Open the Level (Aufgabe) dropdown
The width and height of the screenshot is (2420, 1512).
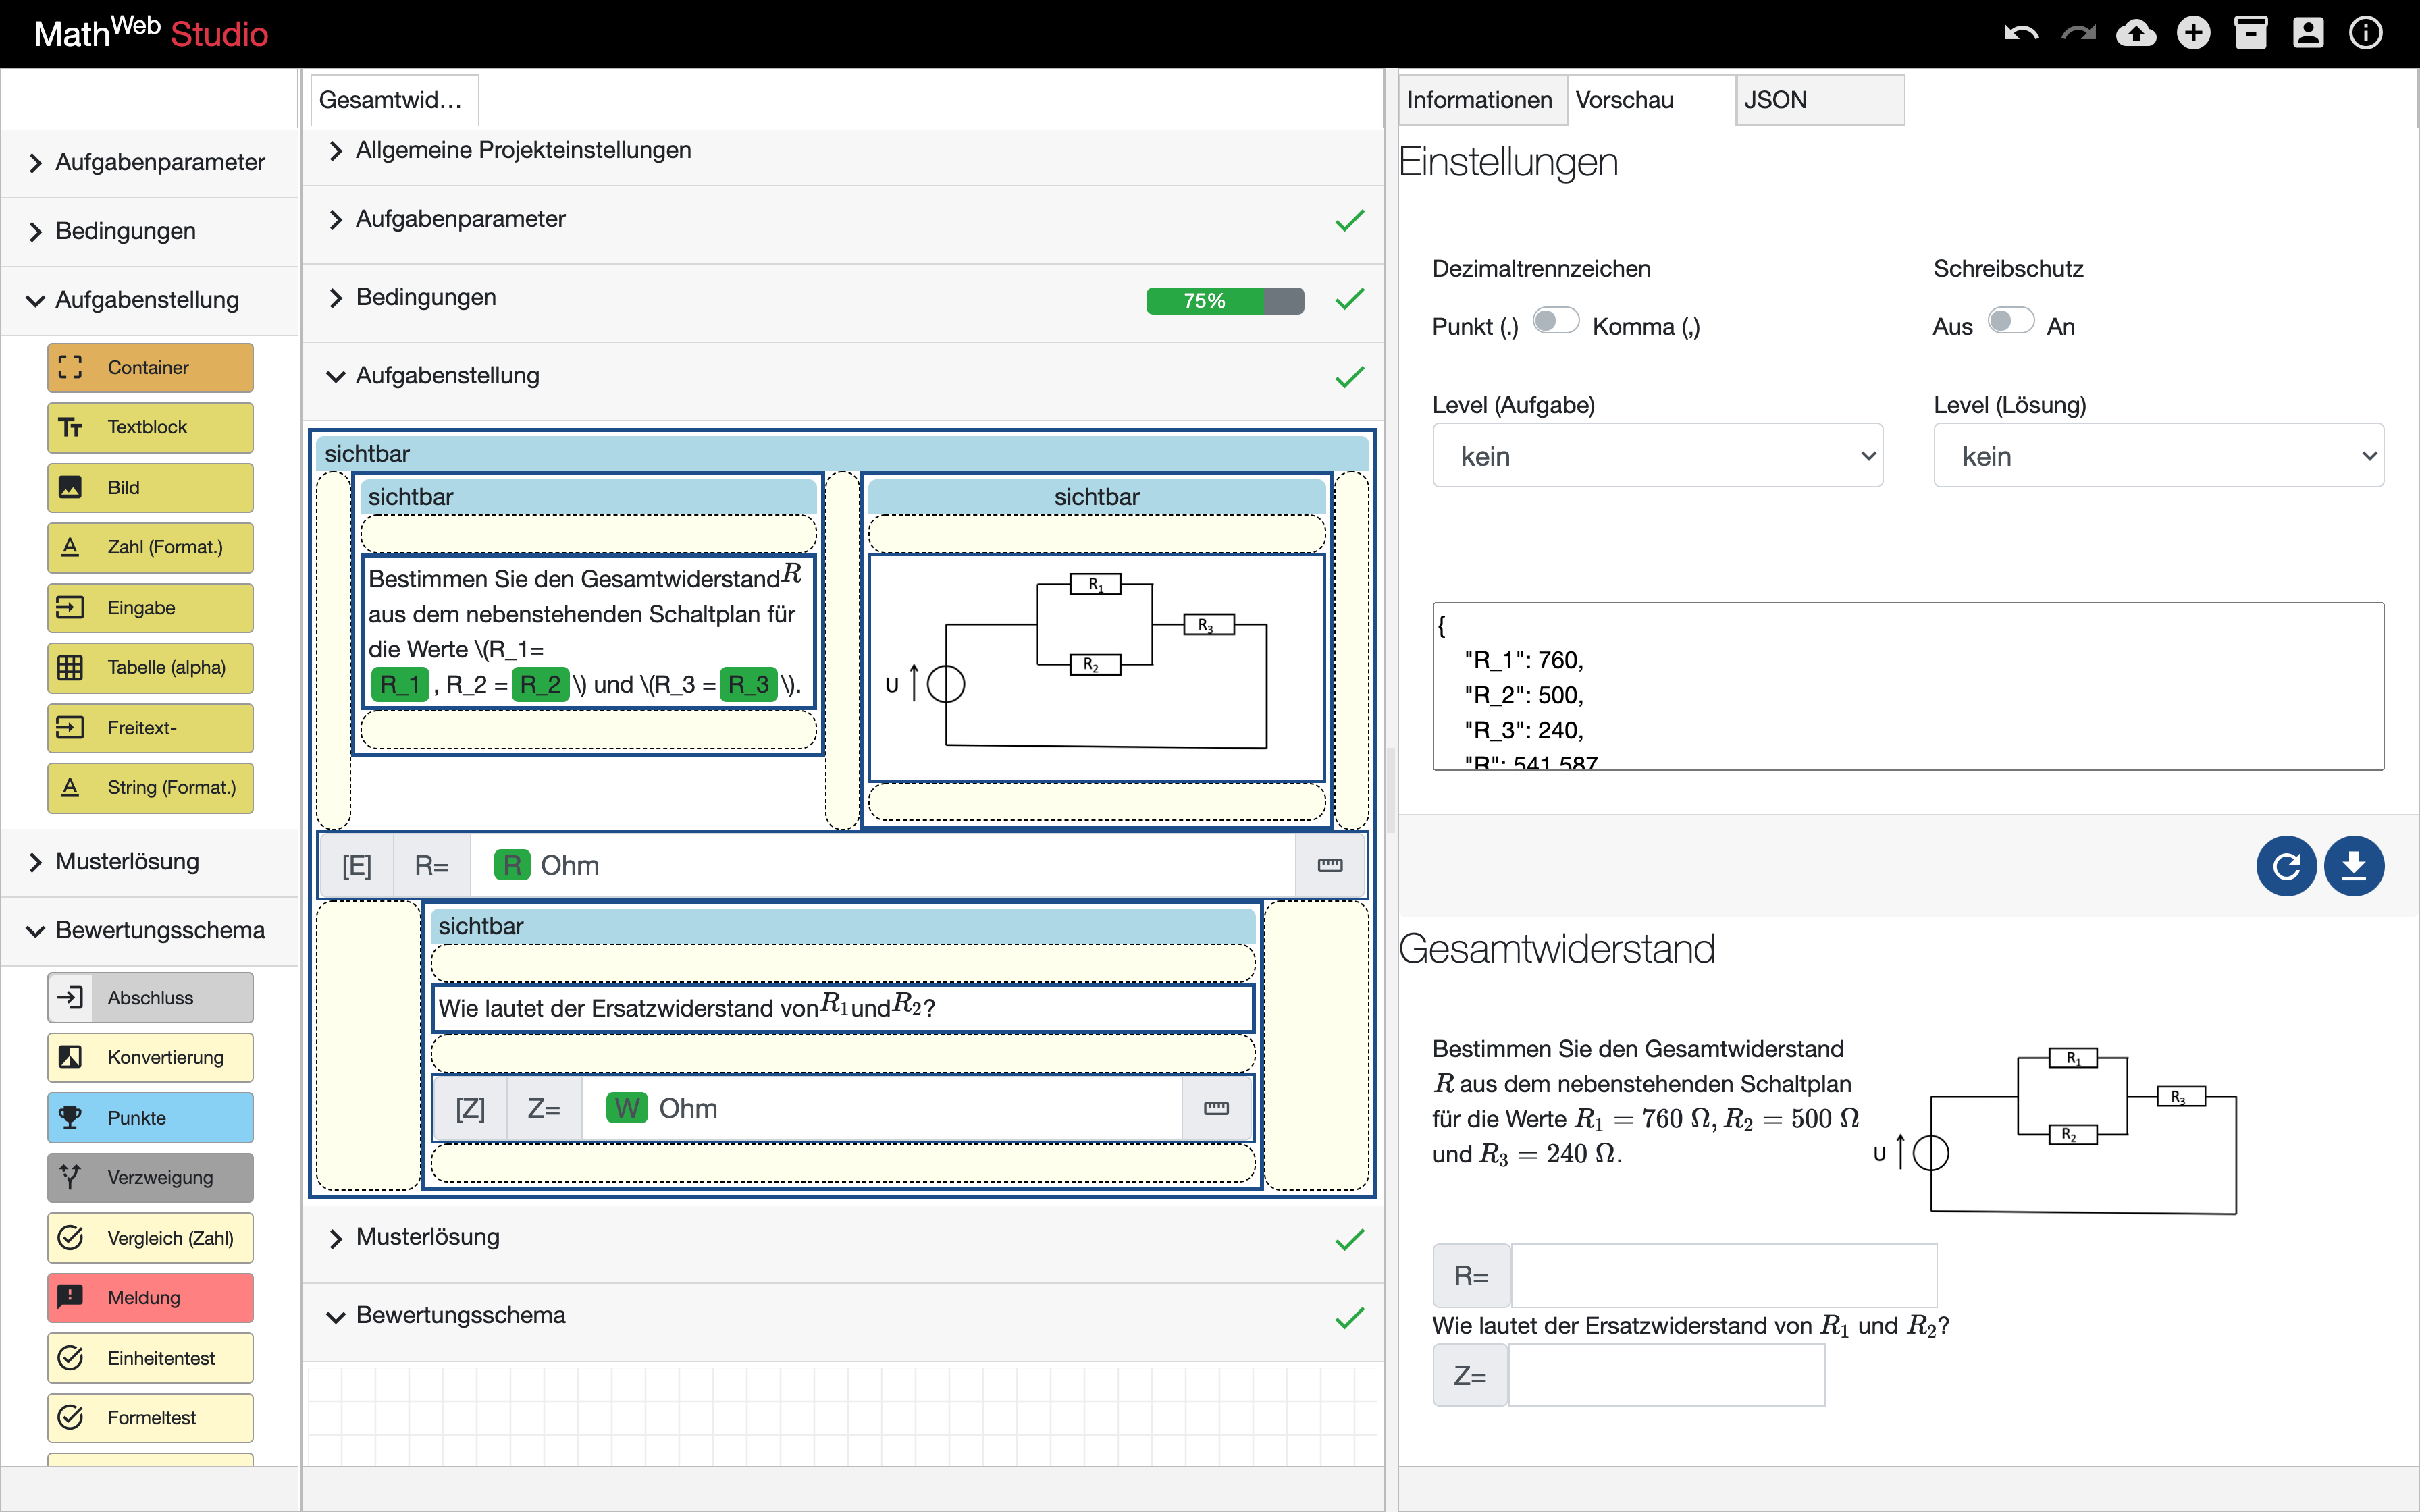tap(1657, 456)
